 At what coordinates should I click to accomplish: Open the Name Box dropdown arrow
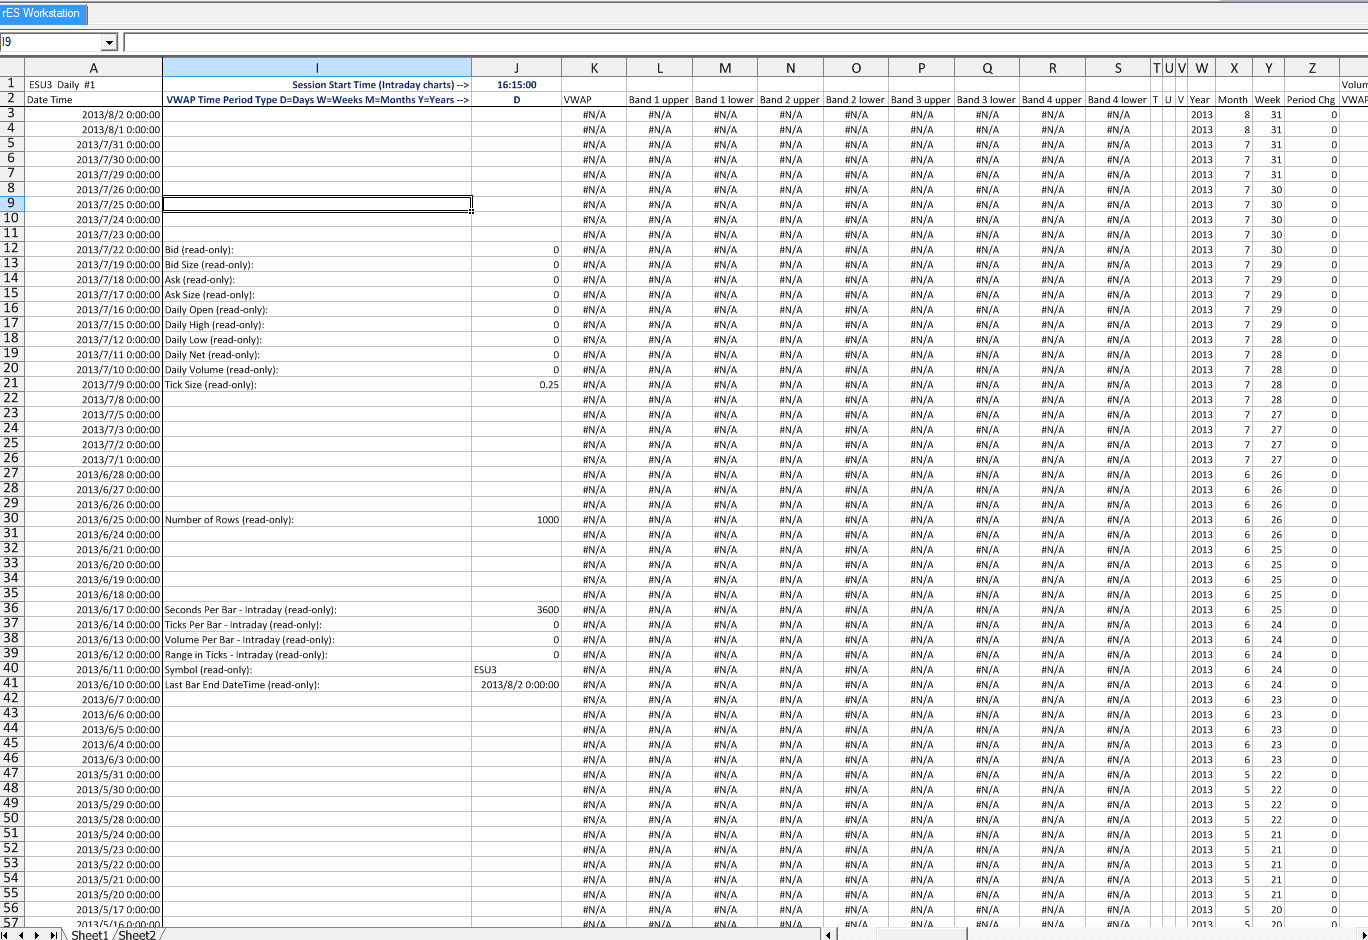pos(109,42)
